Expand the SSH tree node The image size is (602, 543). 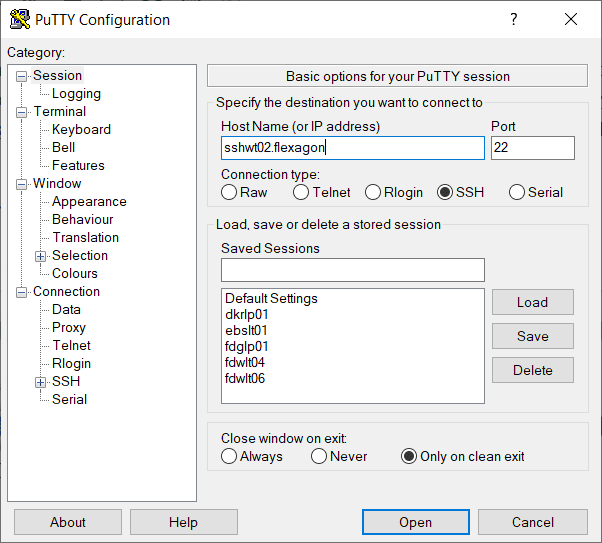(x=40, y=382)
